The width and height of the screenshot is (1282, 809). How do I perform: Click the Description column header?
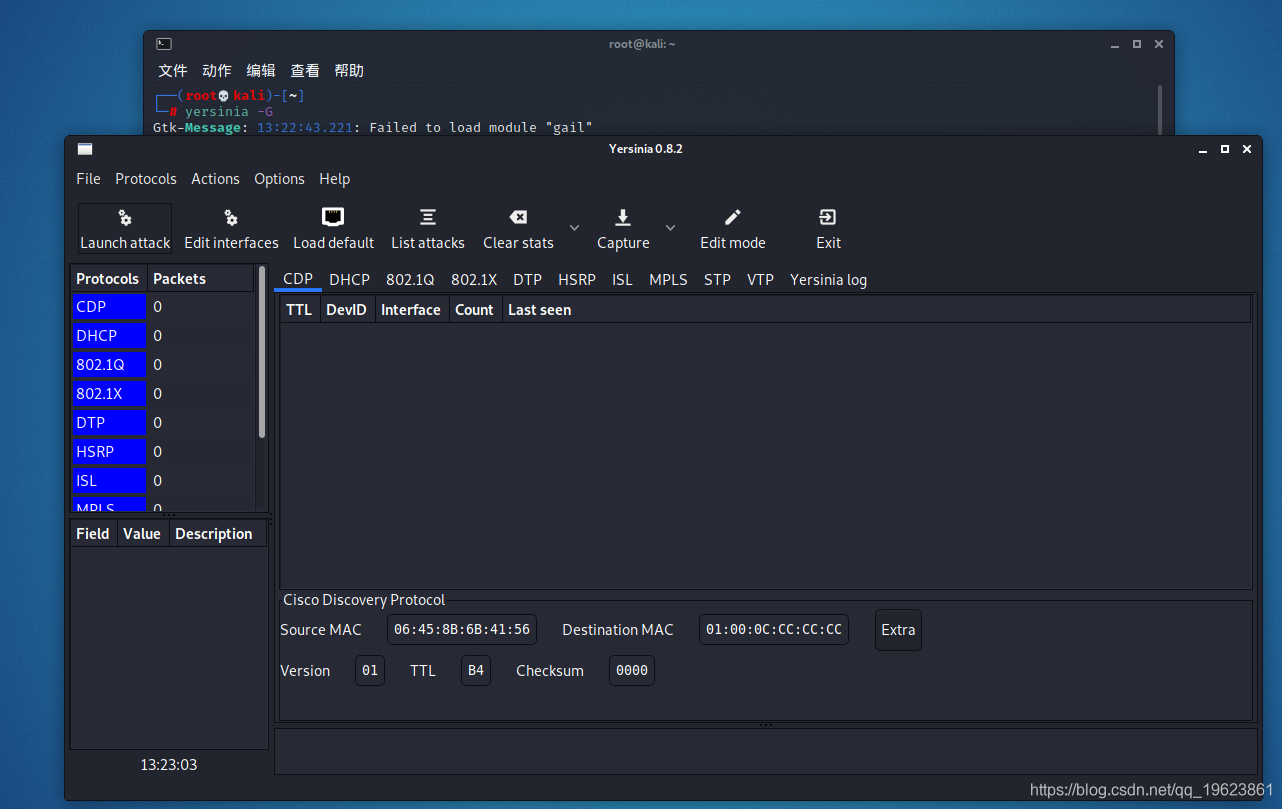click(218, 534)
